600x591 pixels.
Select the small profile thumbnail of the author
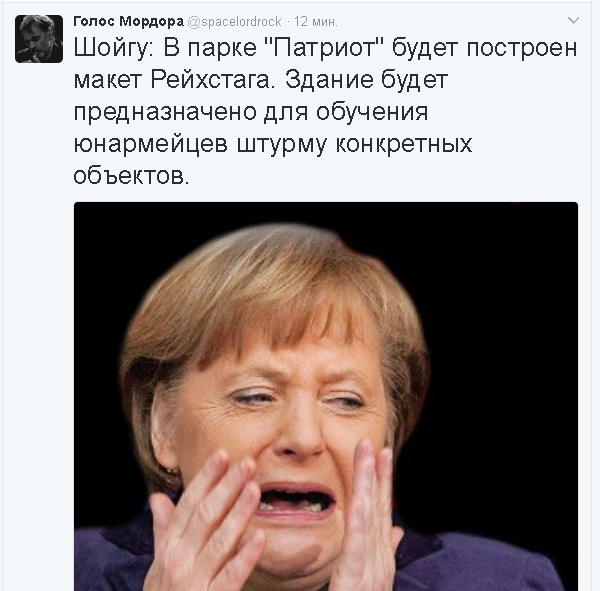(x=39, y=39)
